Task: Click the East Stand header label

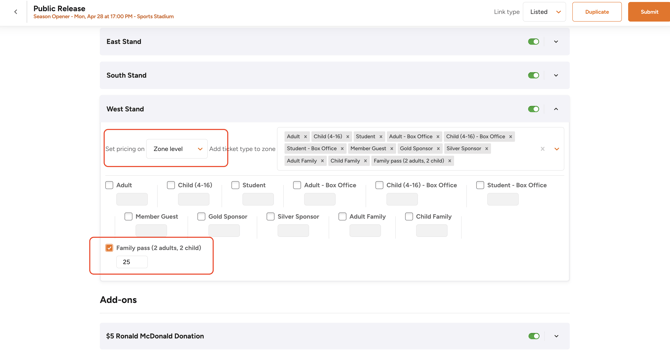Action: [x=124, y=41]
